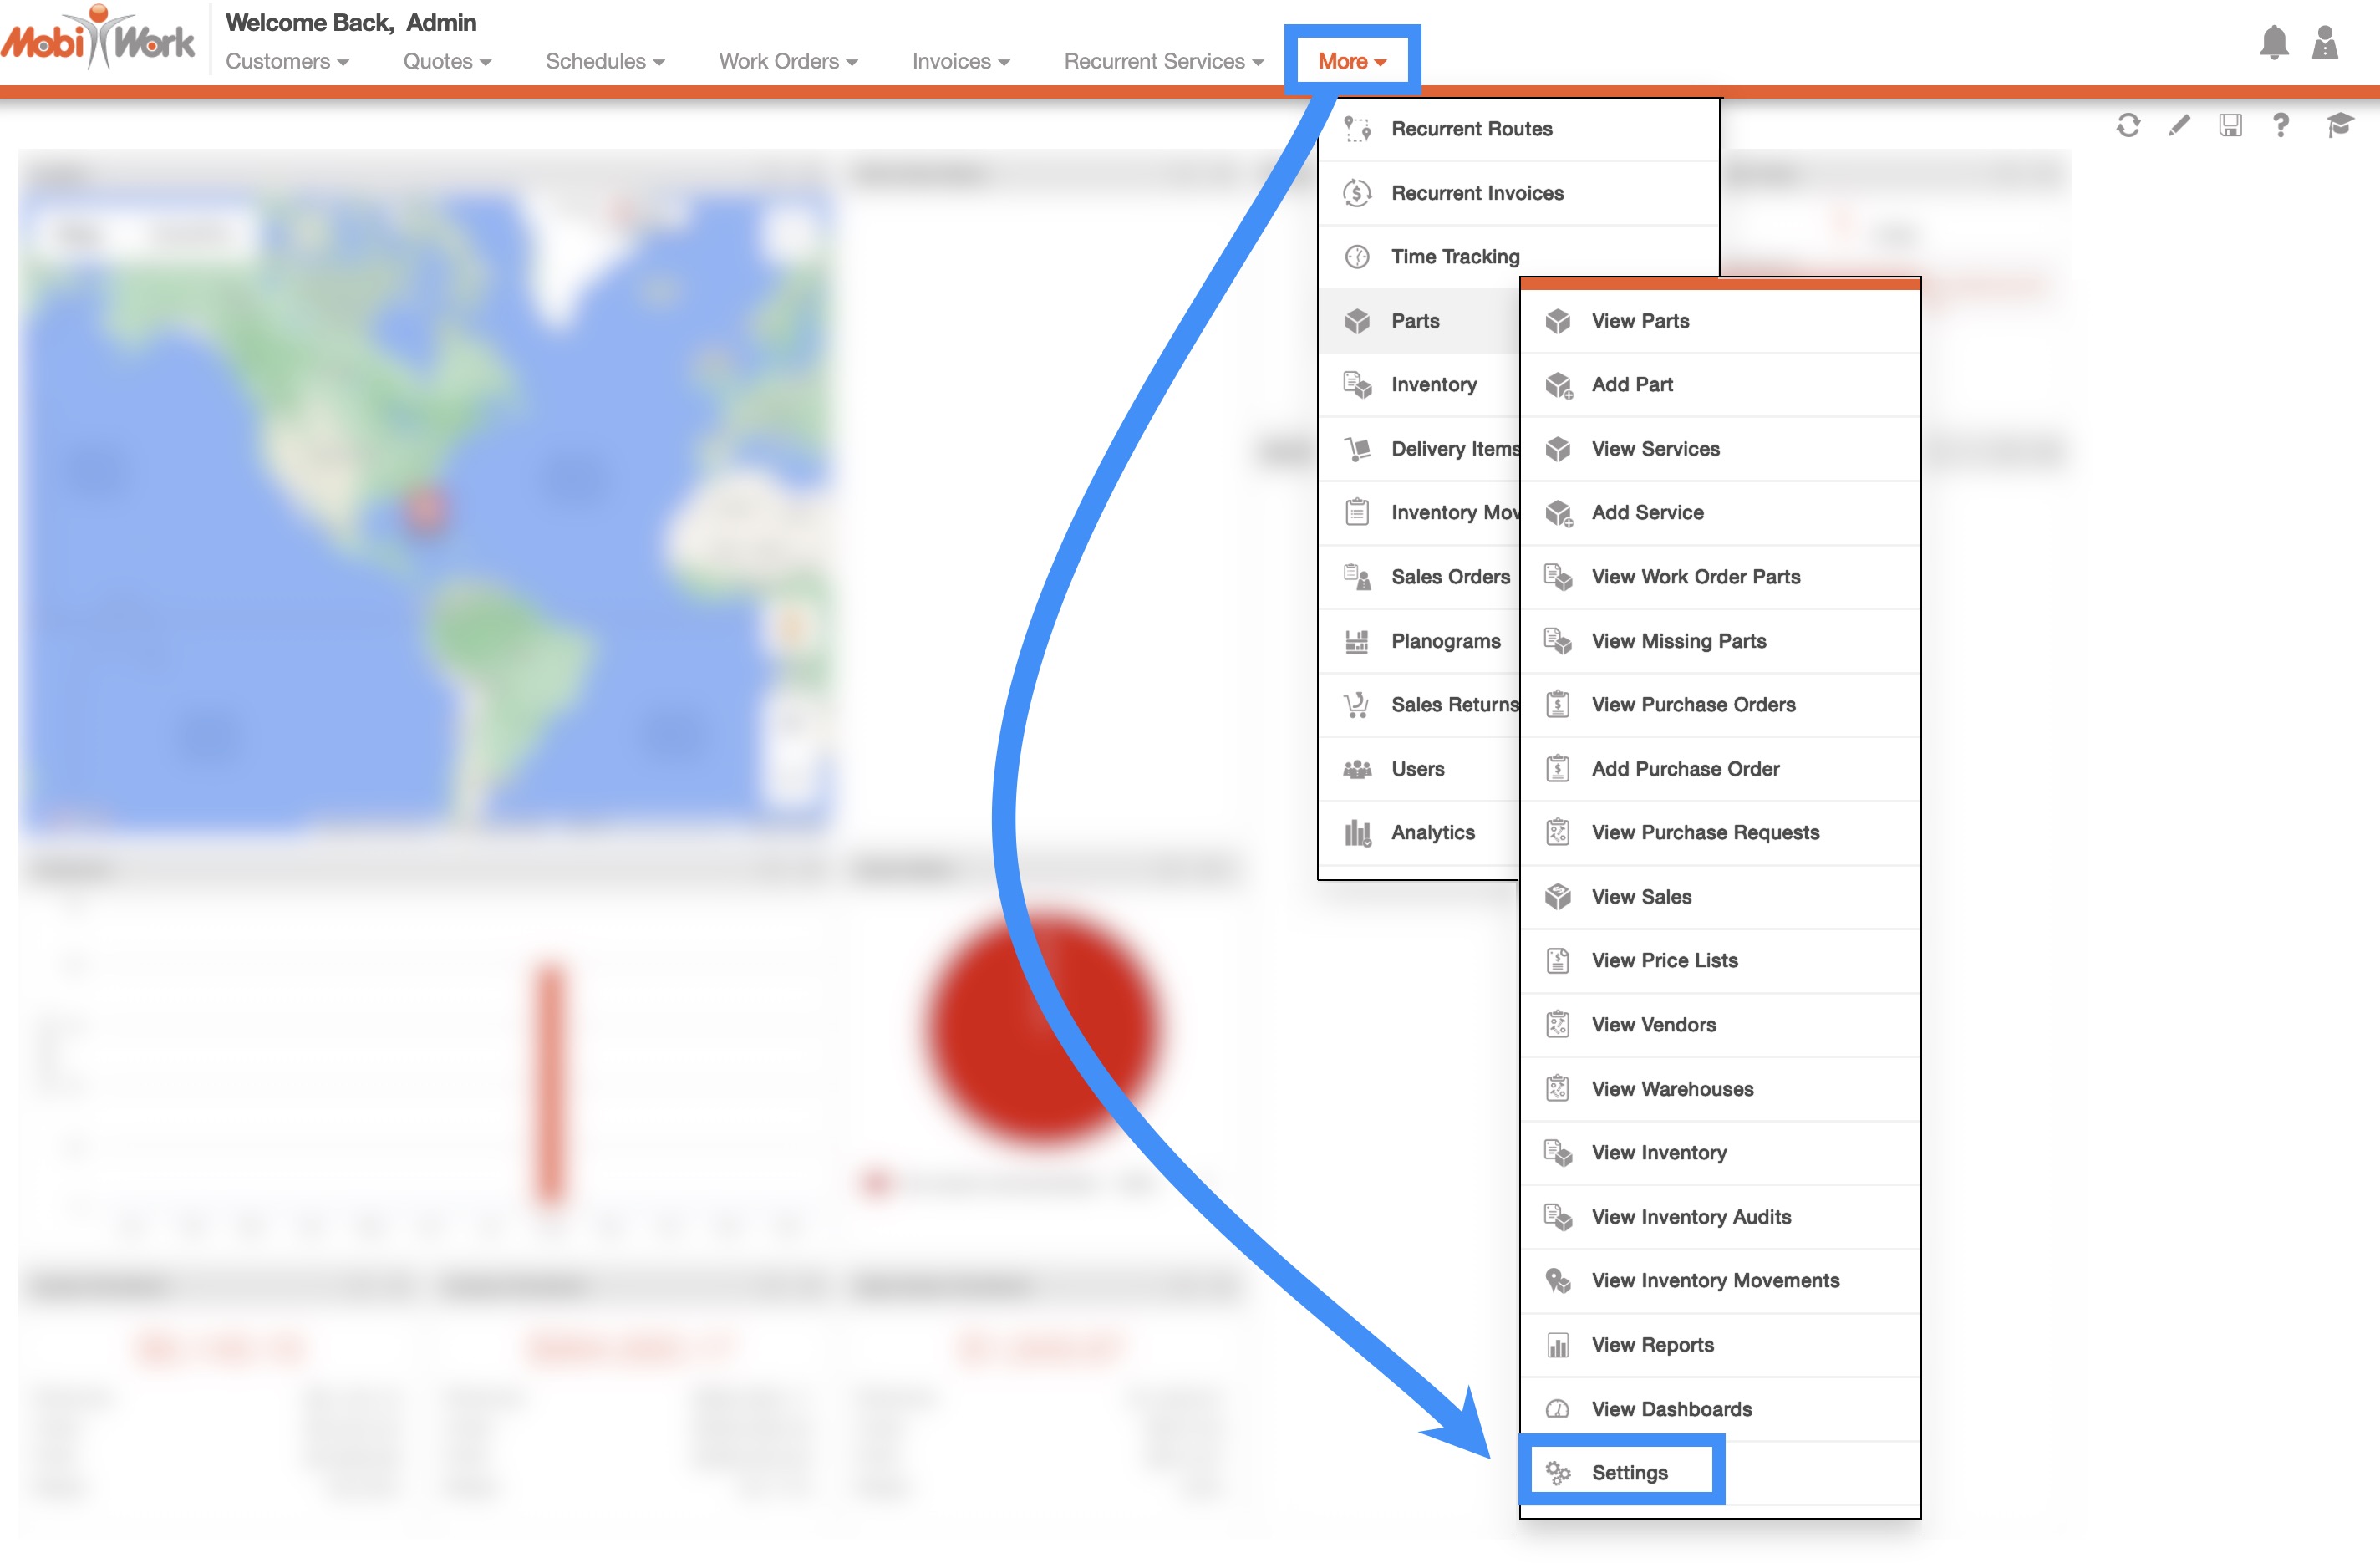Choose View Purchase Orders submenu item
This screenshot has width=2380, height=1568.
(x=1693, y=705)
